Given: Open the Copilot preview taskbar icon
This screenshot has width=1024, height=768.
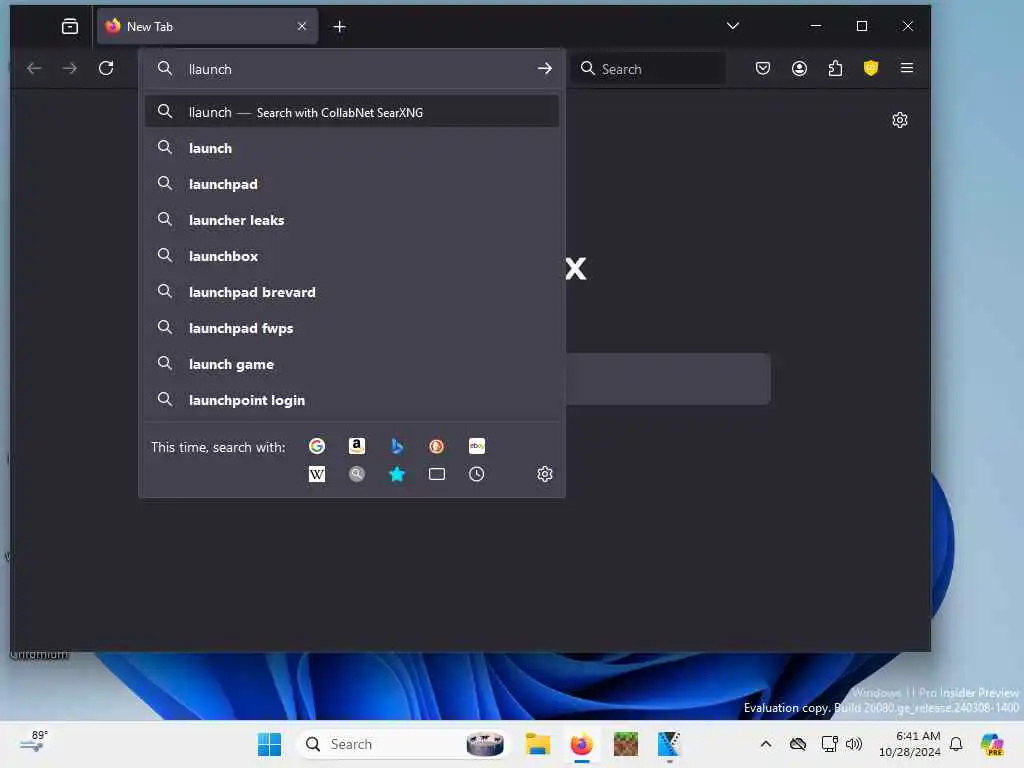Looking at the screenshot, I should click(x=992, y=744).
